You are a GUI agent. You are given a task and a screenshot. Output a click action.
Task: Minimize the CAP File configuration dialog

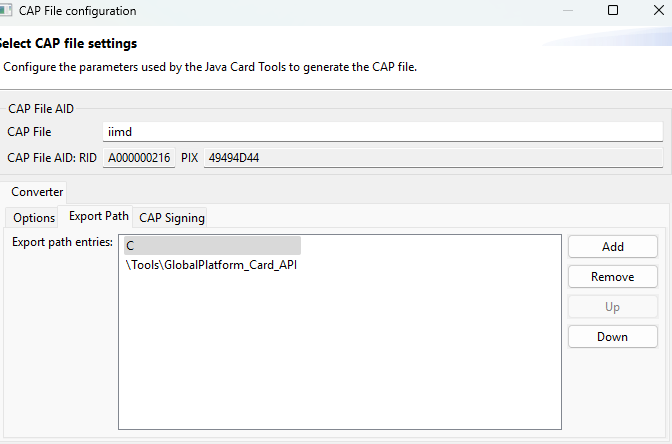[568, 10]
